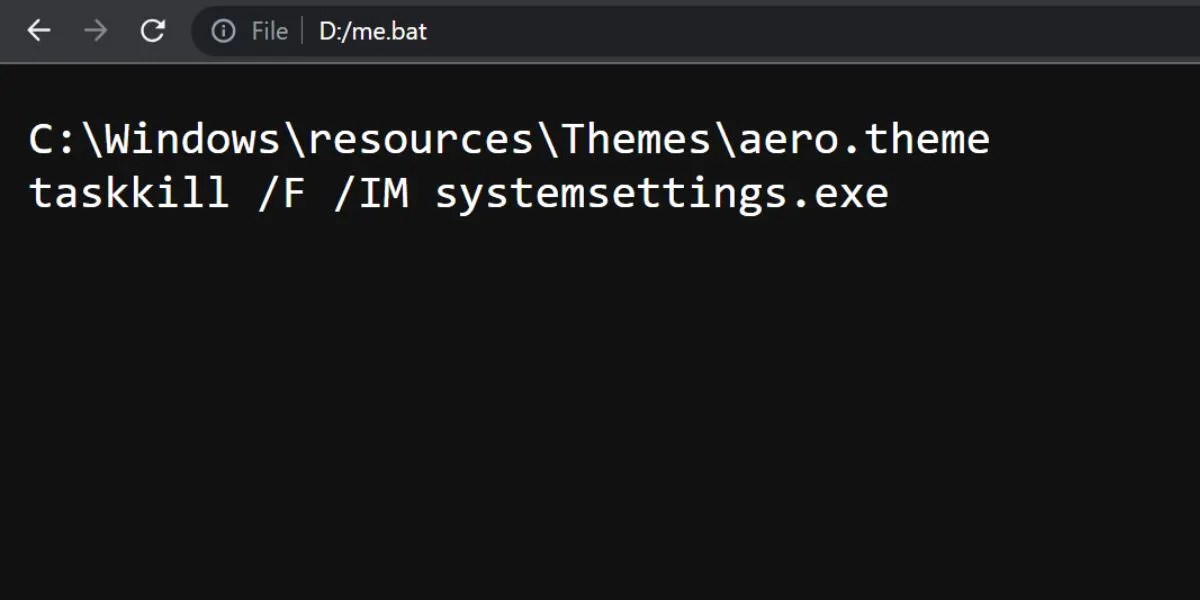Navigate back using the back arrow
Screen dimensions: 1200x600
point(38,30)
